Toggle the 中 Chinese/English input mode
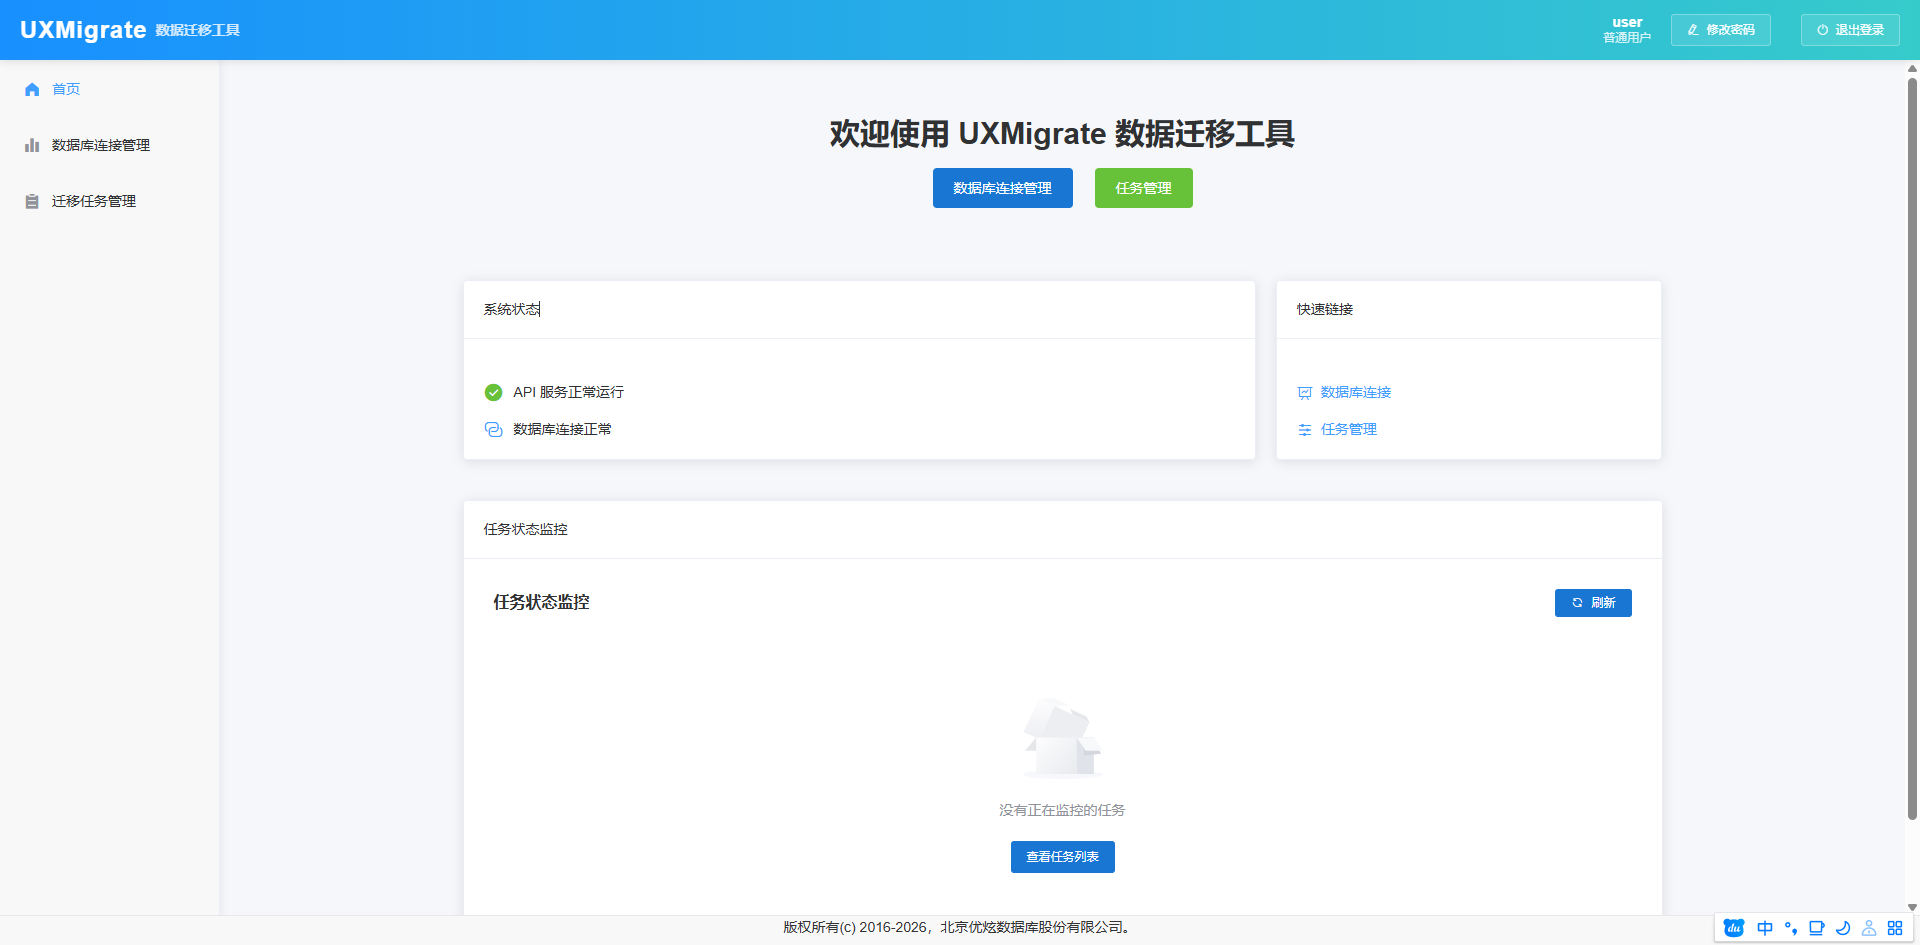1920x945 pixels. tap(1765, 928)
